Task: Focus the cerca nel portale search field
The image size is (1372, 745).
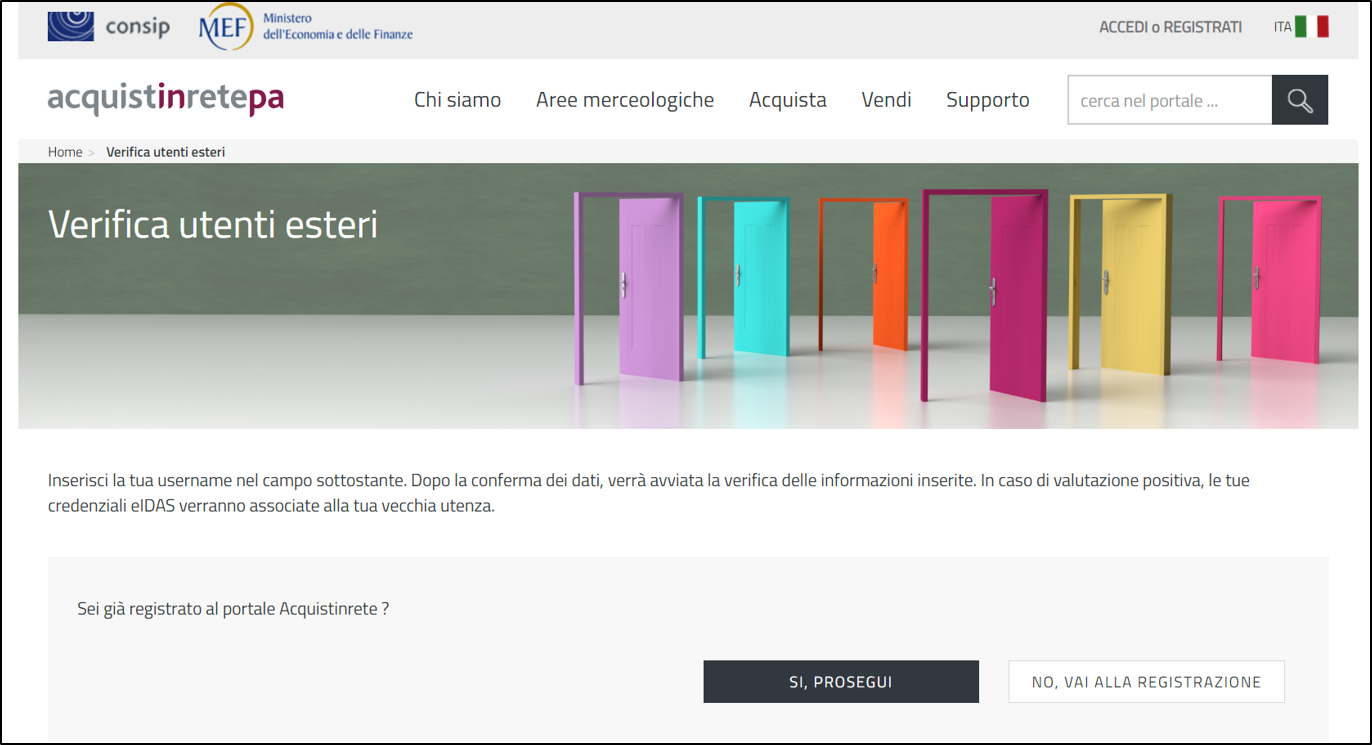Action: click(1169, 100)
